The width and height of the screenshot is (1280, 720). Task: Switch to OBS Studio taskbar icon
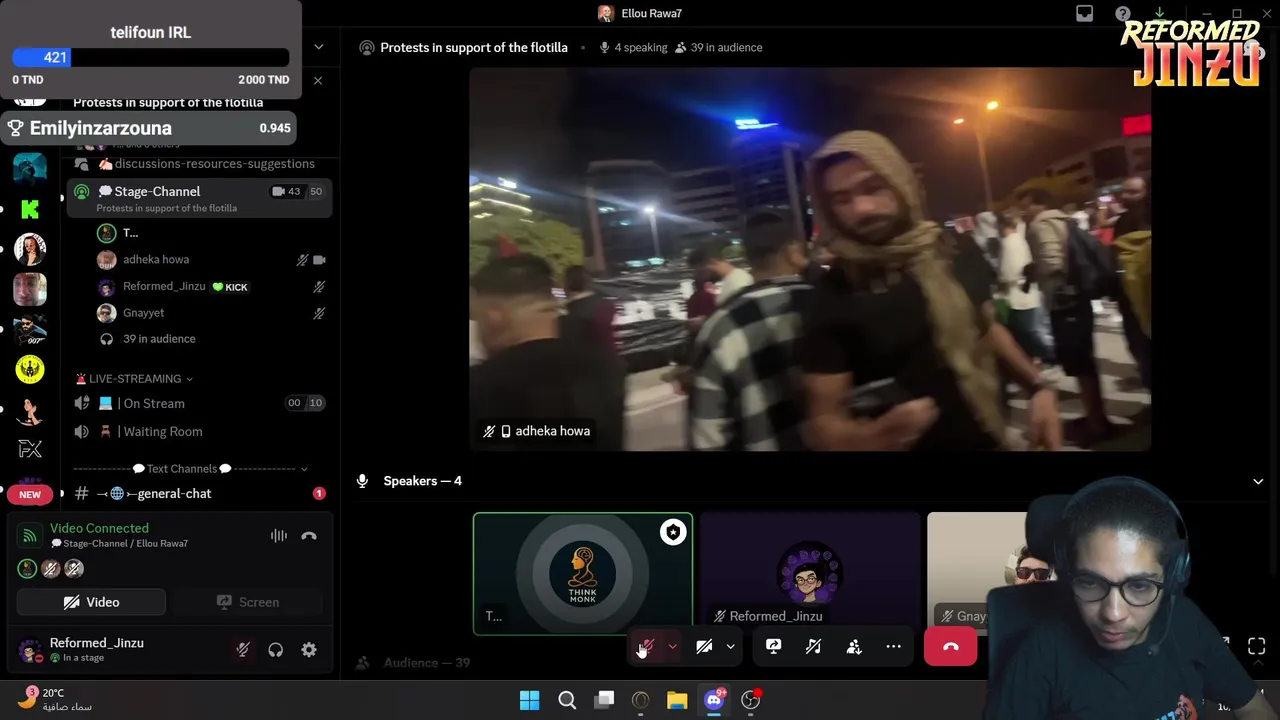tap(750, 700)
